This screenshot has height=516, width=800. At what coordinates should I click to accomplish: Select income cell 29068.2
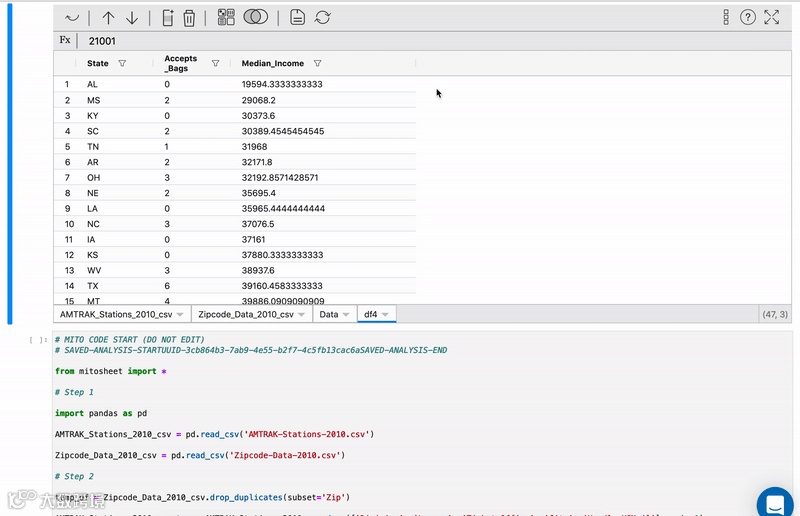tap(323, 100)
